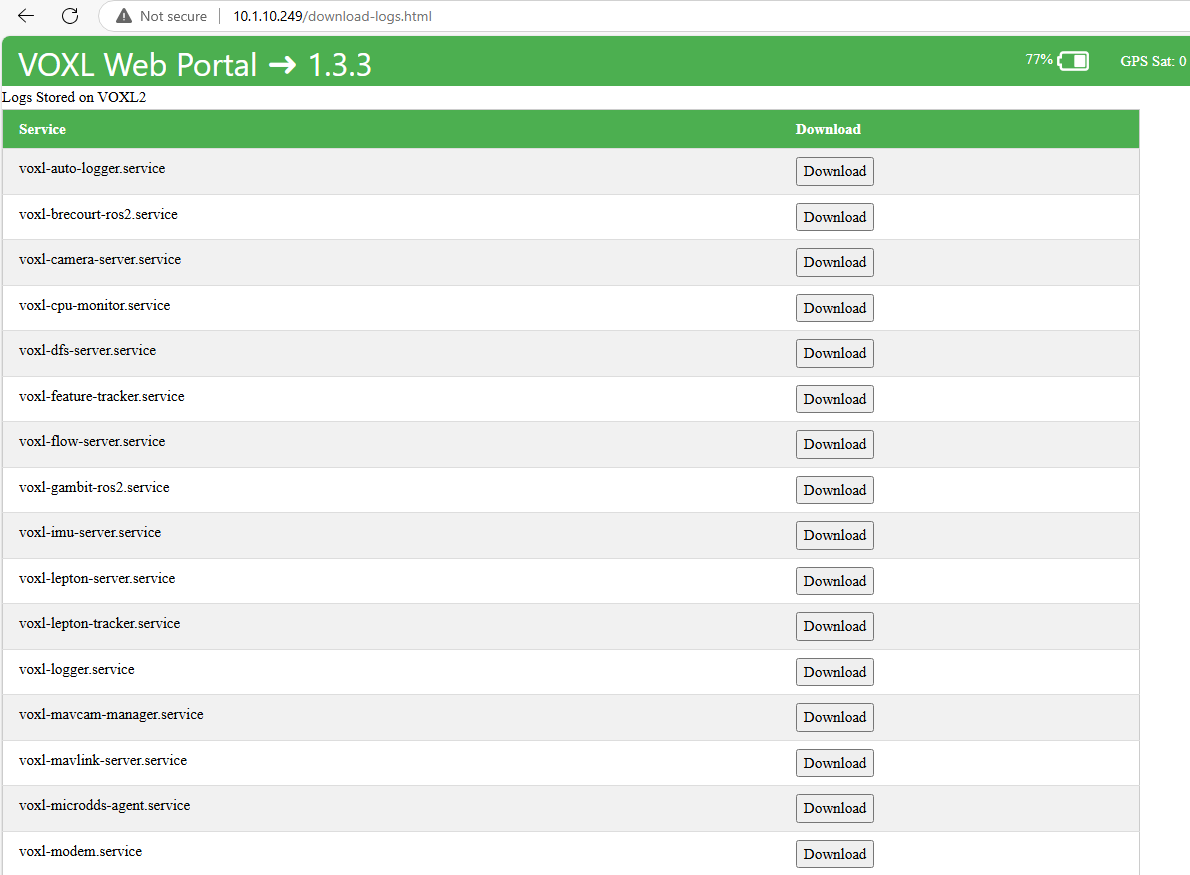Get logs for voxl-feature-tracker.service

[834, 399]
